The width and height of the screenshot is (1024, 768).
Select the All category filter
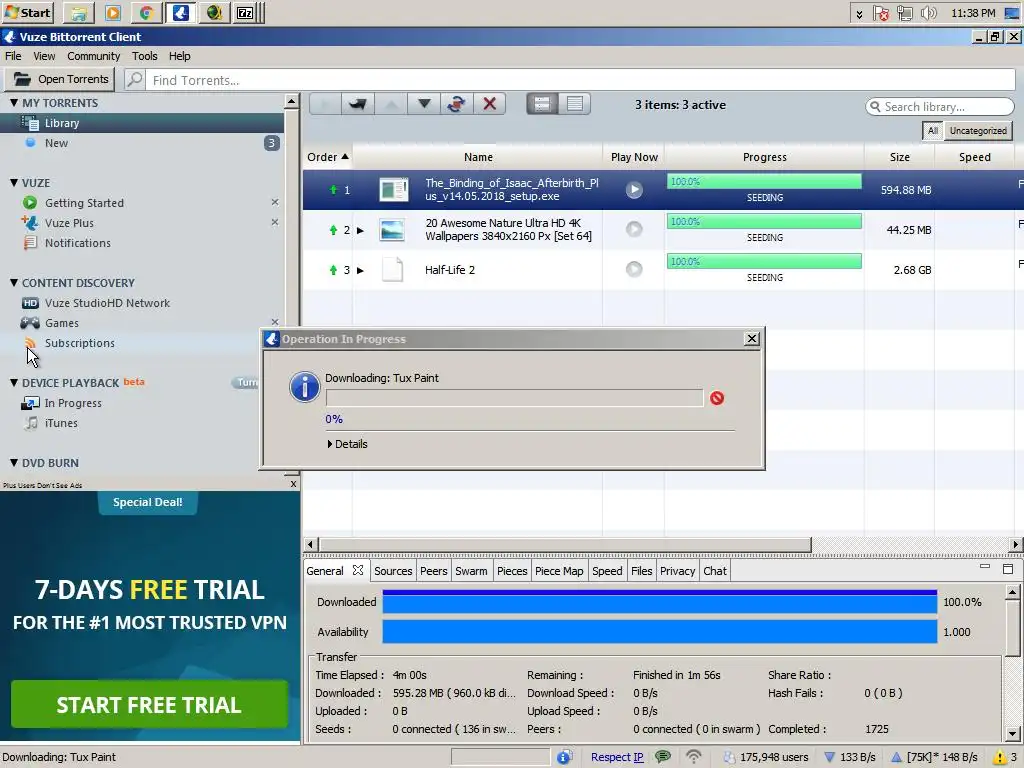click(x=933, y=131)
